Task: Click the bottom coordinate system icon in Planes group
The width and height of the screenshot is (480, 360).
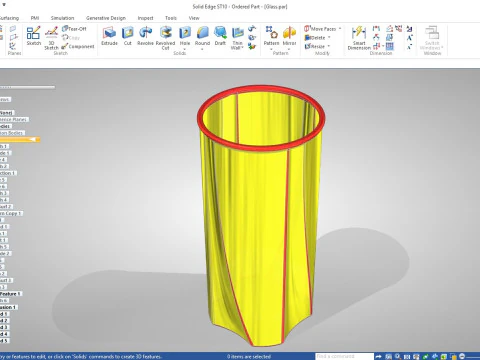Action: (13, 46)
